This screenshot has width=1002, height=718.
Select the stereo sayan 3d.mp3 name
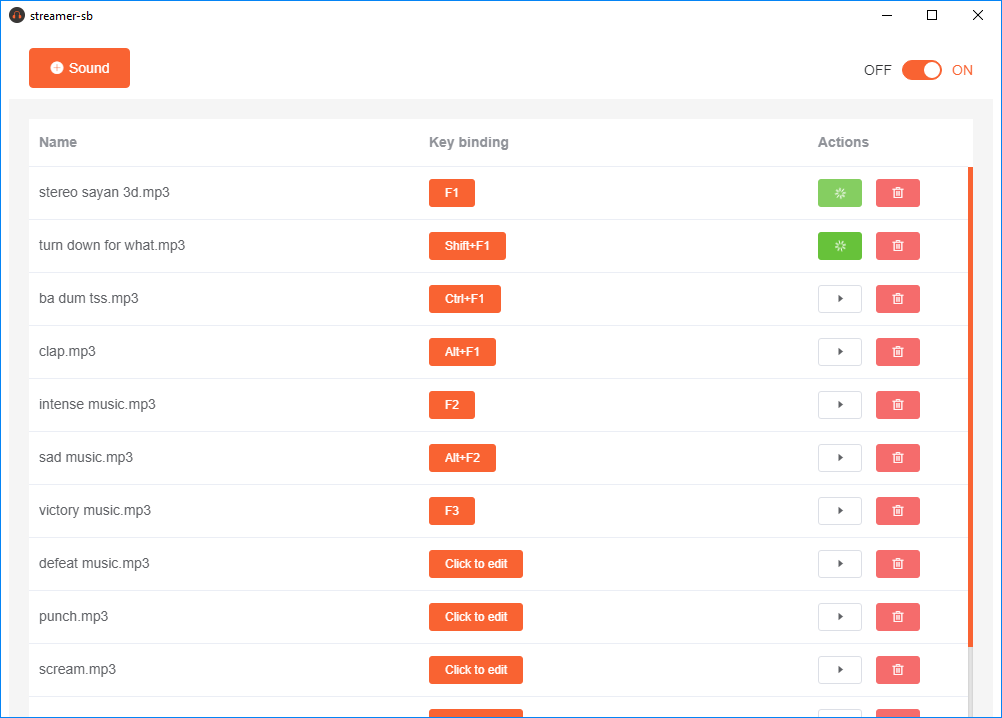(104, 192)
